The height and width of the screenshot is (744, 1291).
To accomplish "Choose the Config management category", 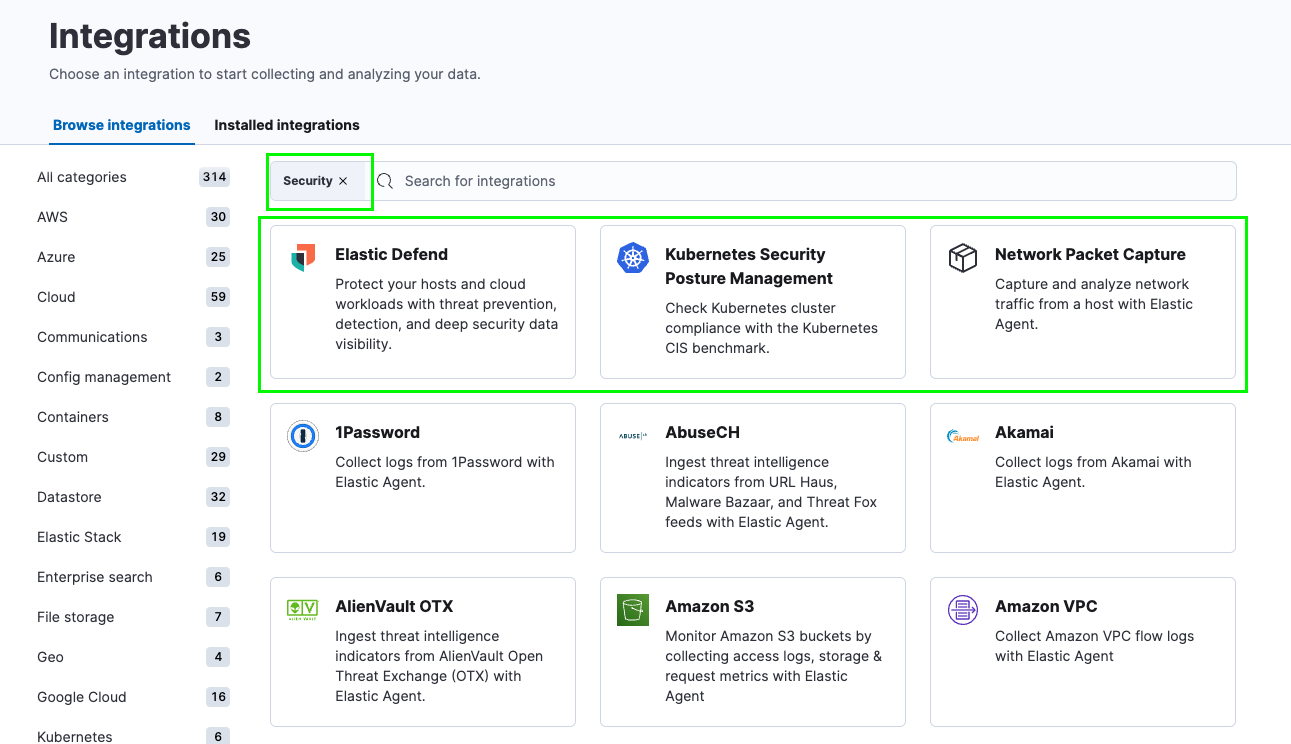I will click(104, 377).
